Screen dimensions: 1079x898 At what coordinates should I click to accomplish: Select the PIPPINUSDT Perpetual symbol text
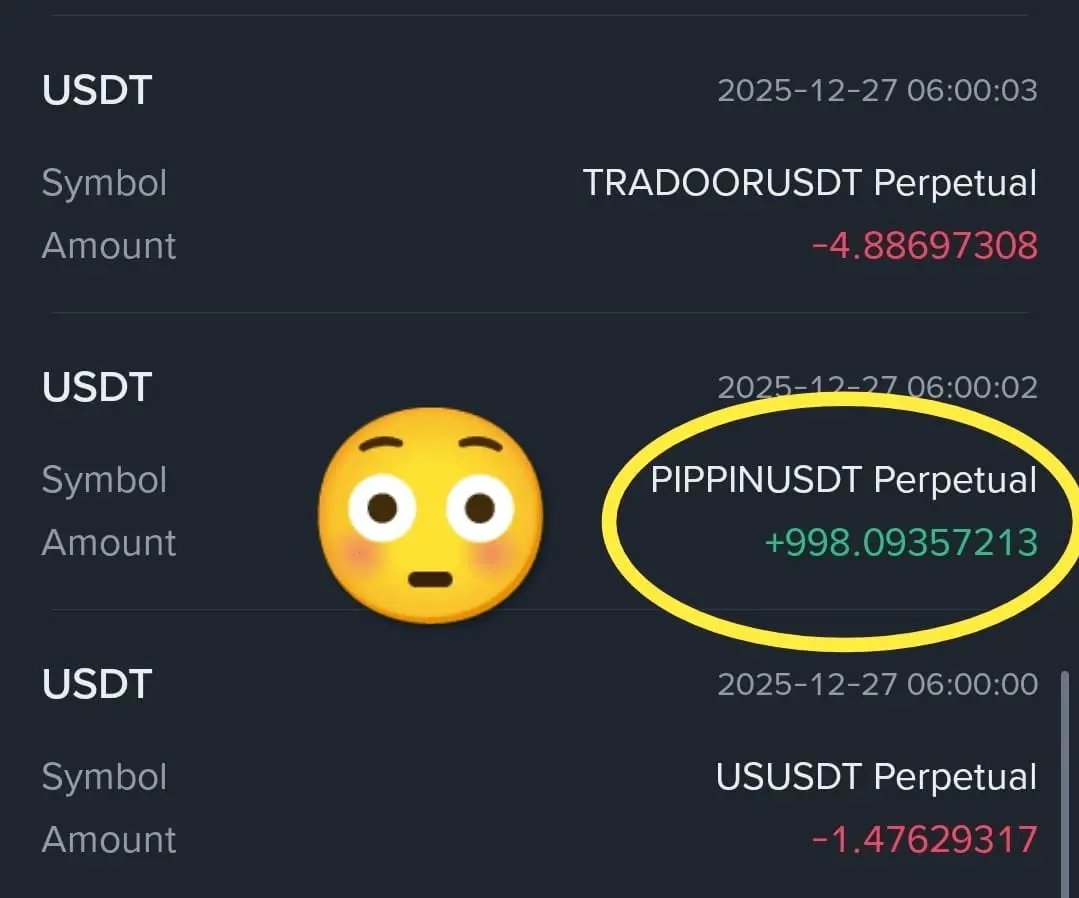click(844, 480)
